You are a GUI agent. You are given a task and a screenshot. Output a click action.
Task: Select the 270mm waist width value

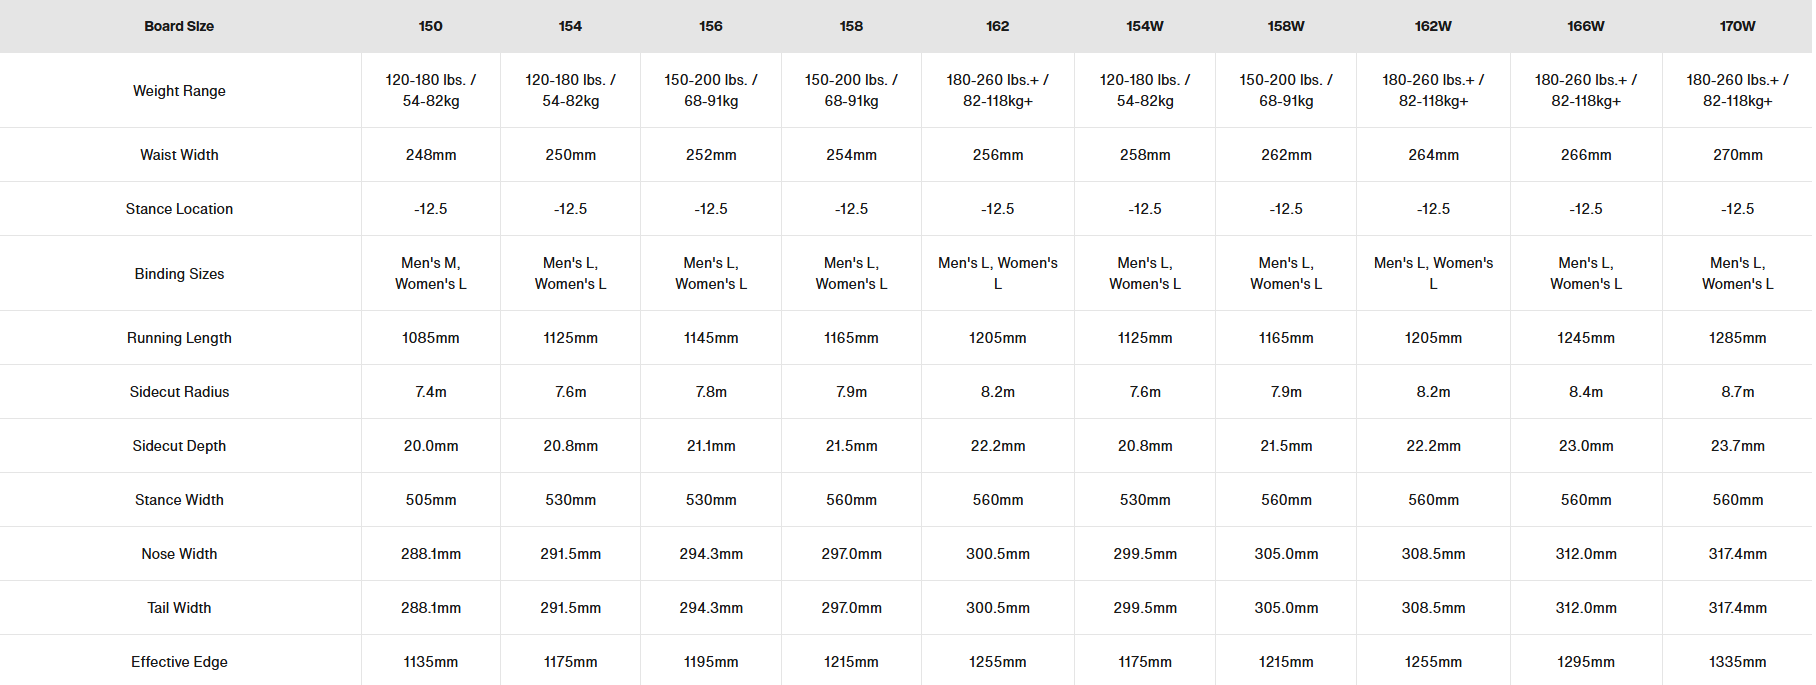coord(1737,155)
